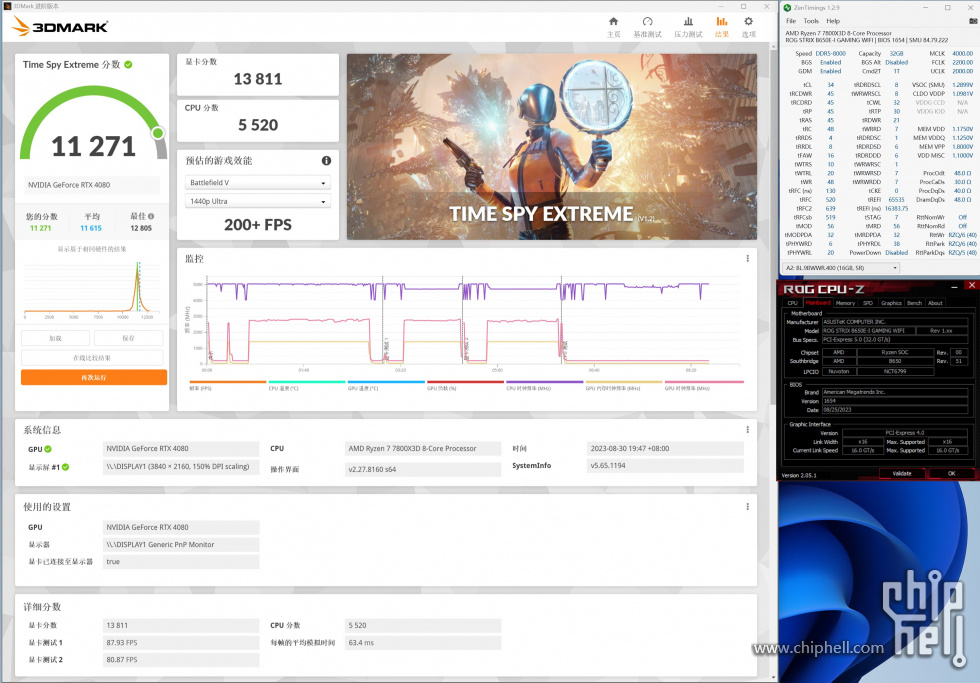Switch to the About tab in ROG CPU-Z

coord(935,303)
